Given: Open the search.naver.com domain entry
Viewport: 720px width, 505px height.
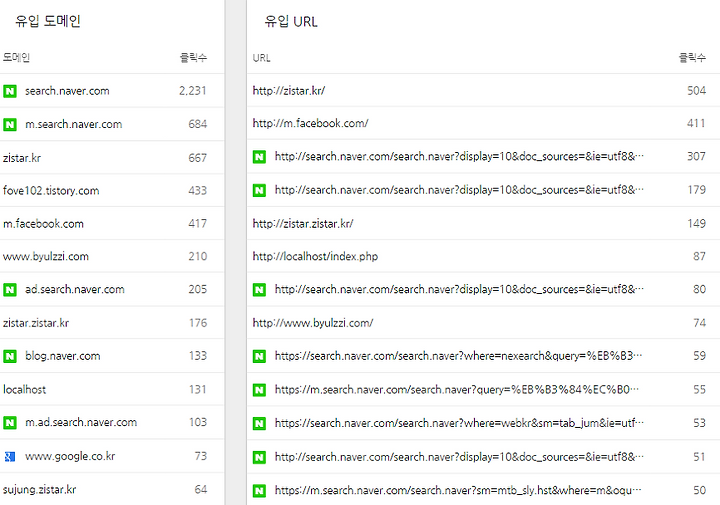Looking at the screenshot, I should (67, 91).
